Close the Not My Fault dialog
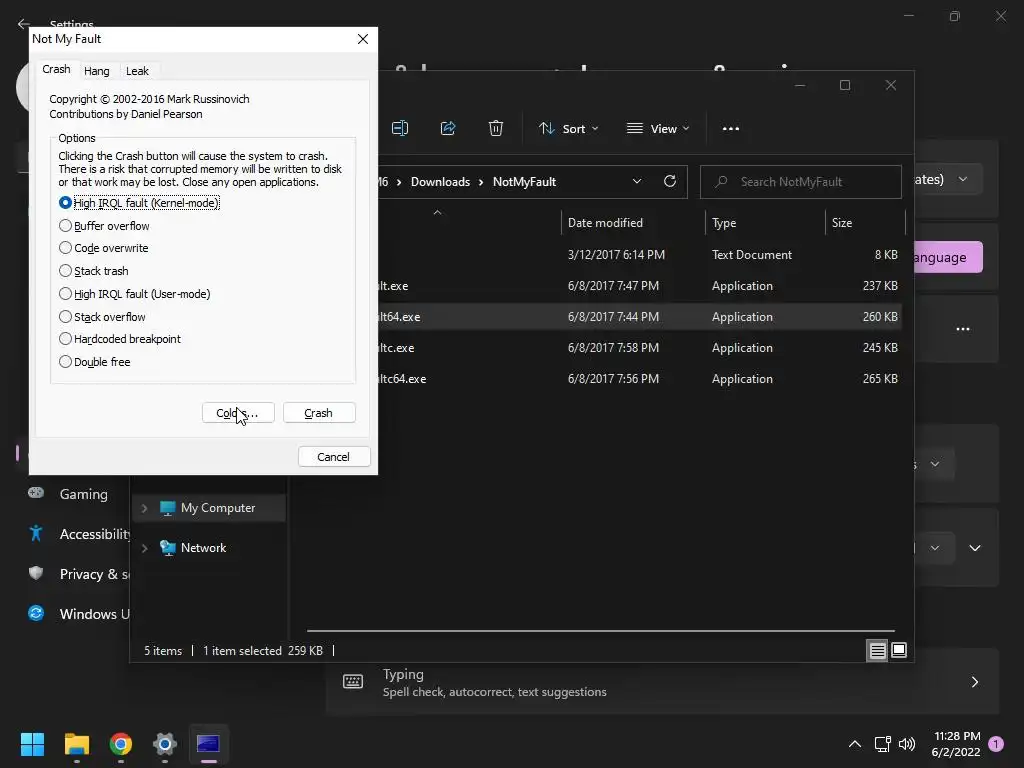Image resolution: width=1024 pixels, height=768 pixels. point(363,39)
